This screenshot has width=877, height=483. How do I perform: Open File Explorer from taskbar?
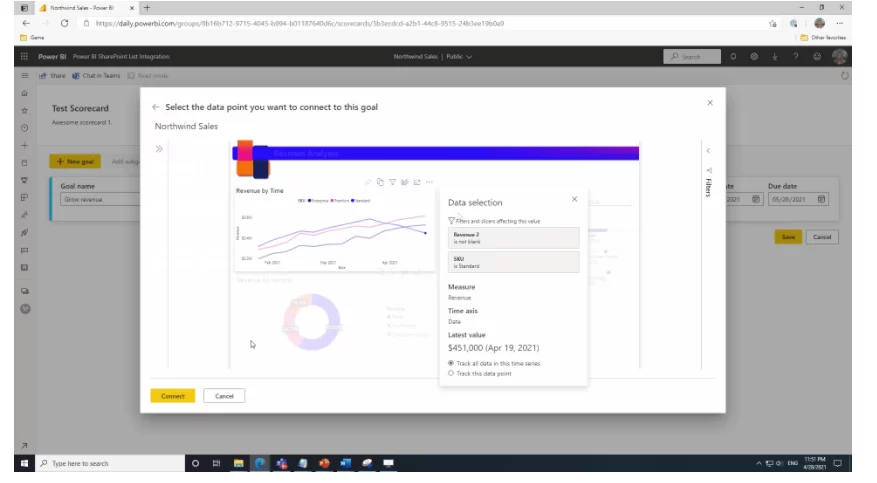pyautogui.click(x=239, y=463)
